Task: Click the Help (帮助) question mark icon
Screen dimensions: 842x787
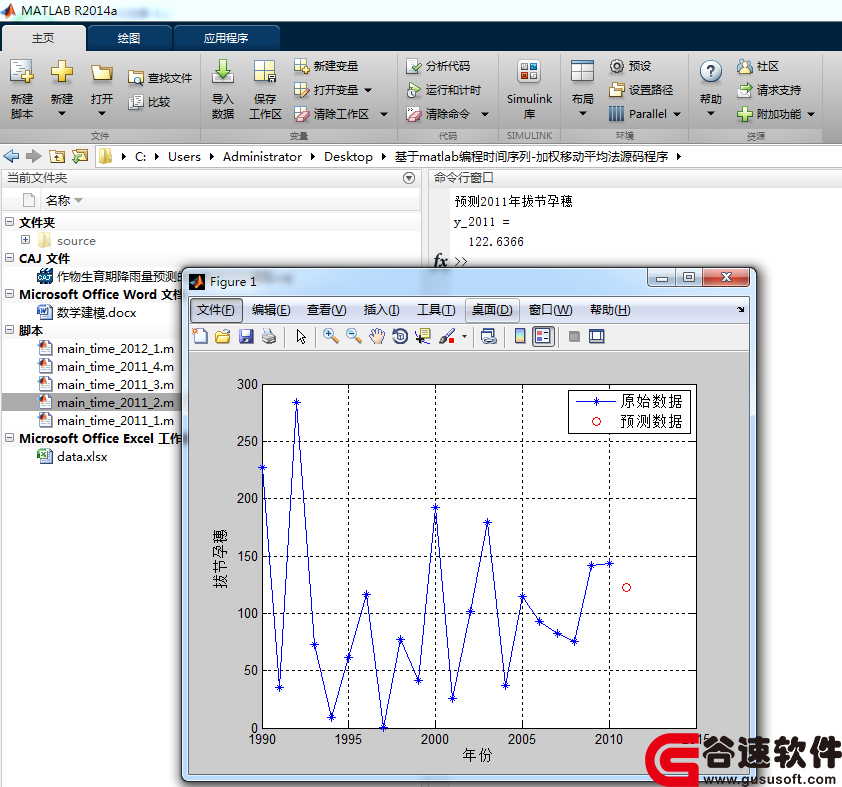Action: (710, 71)
